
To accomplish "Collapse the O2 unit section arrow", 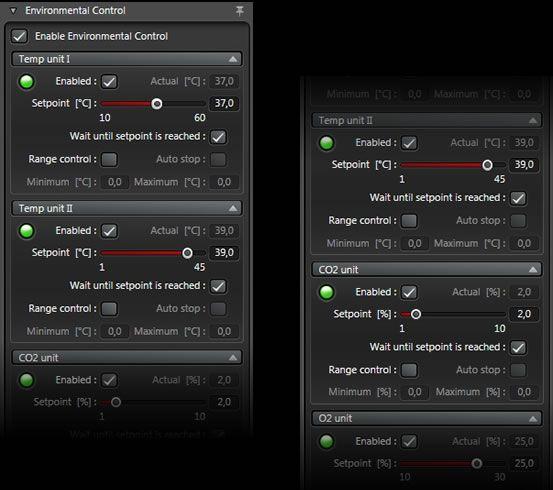I will (x=533, y=419).
